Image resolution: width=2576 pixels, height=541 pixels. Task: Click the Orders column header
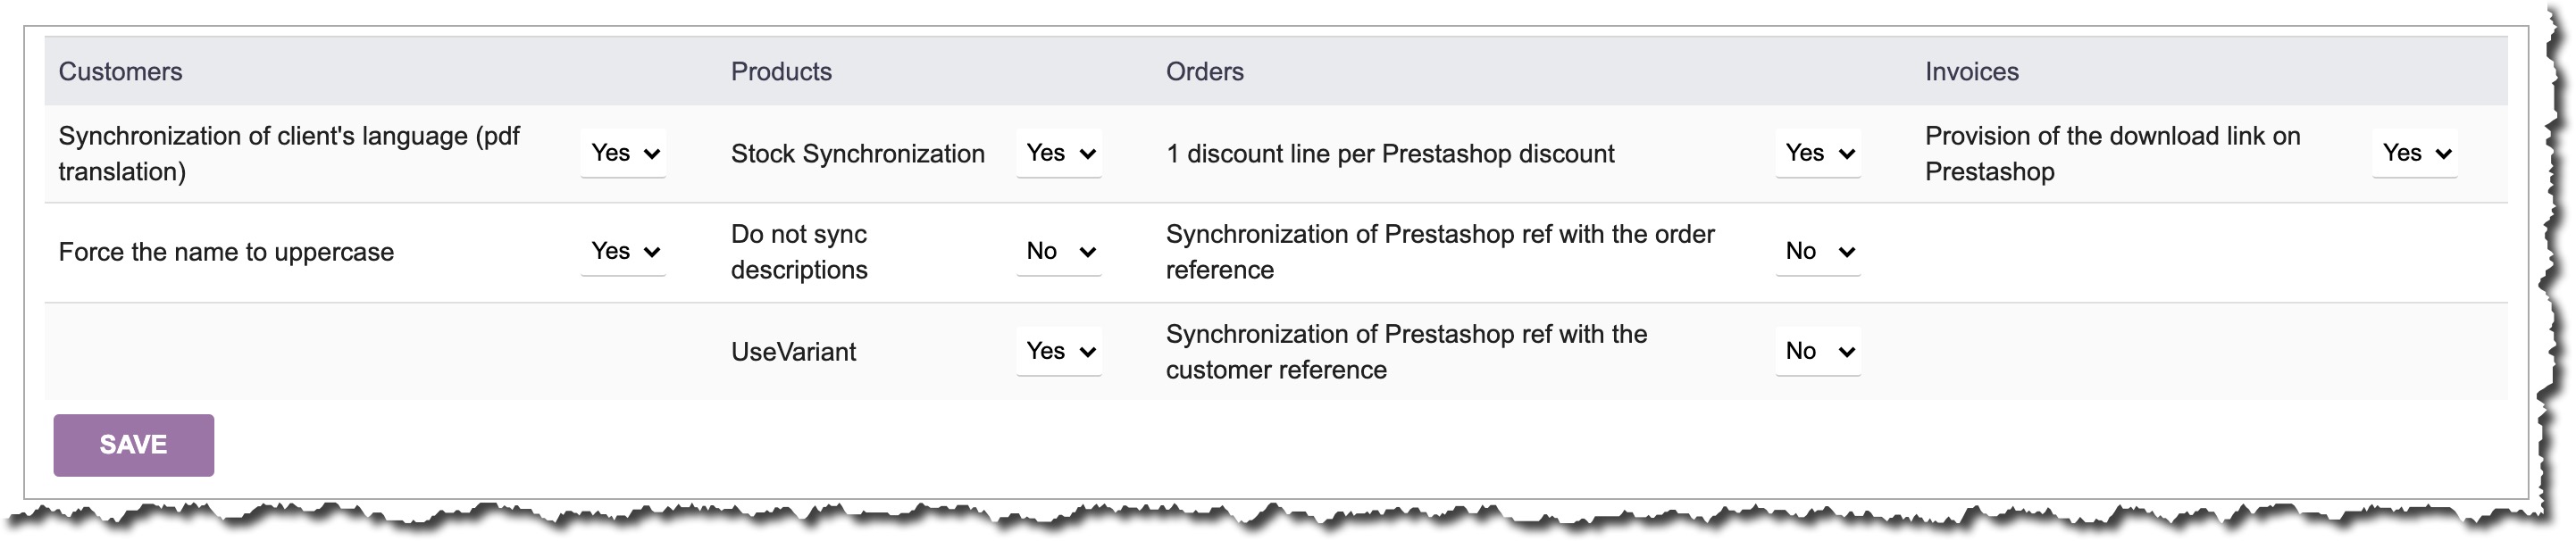(x=1205, y=72)
